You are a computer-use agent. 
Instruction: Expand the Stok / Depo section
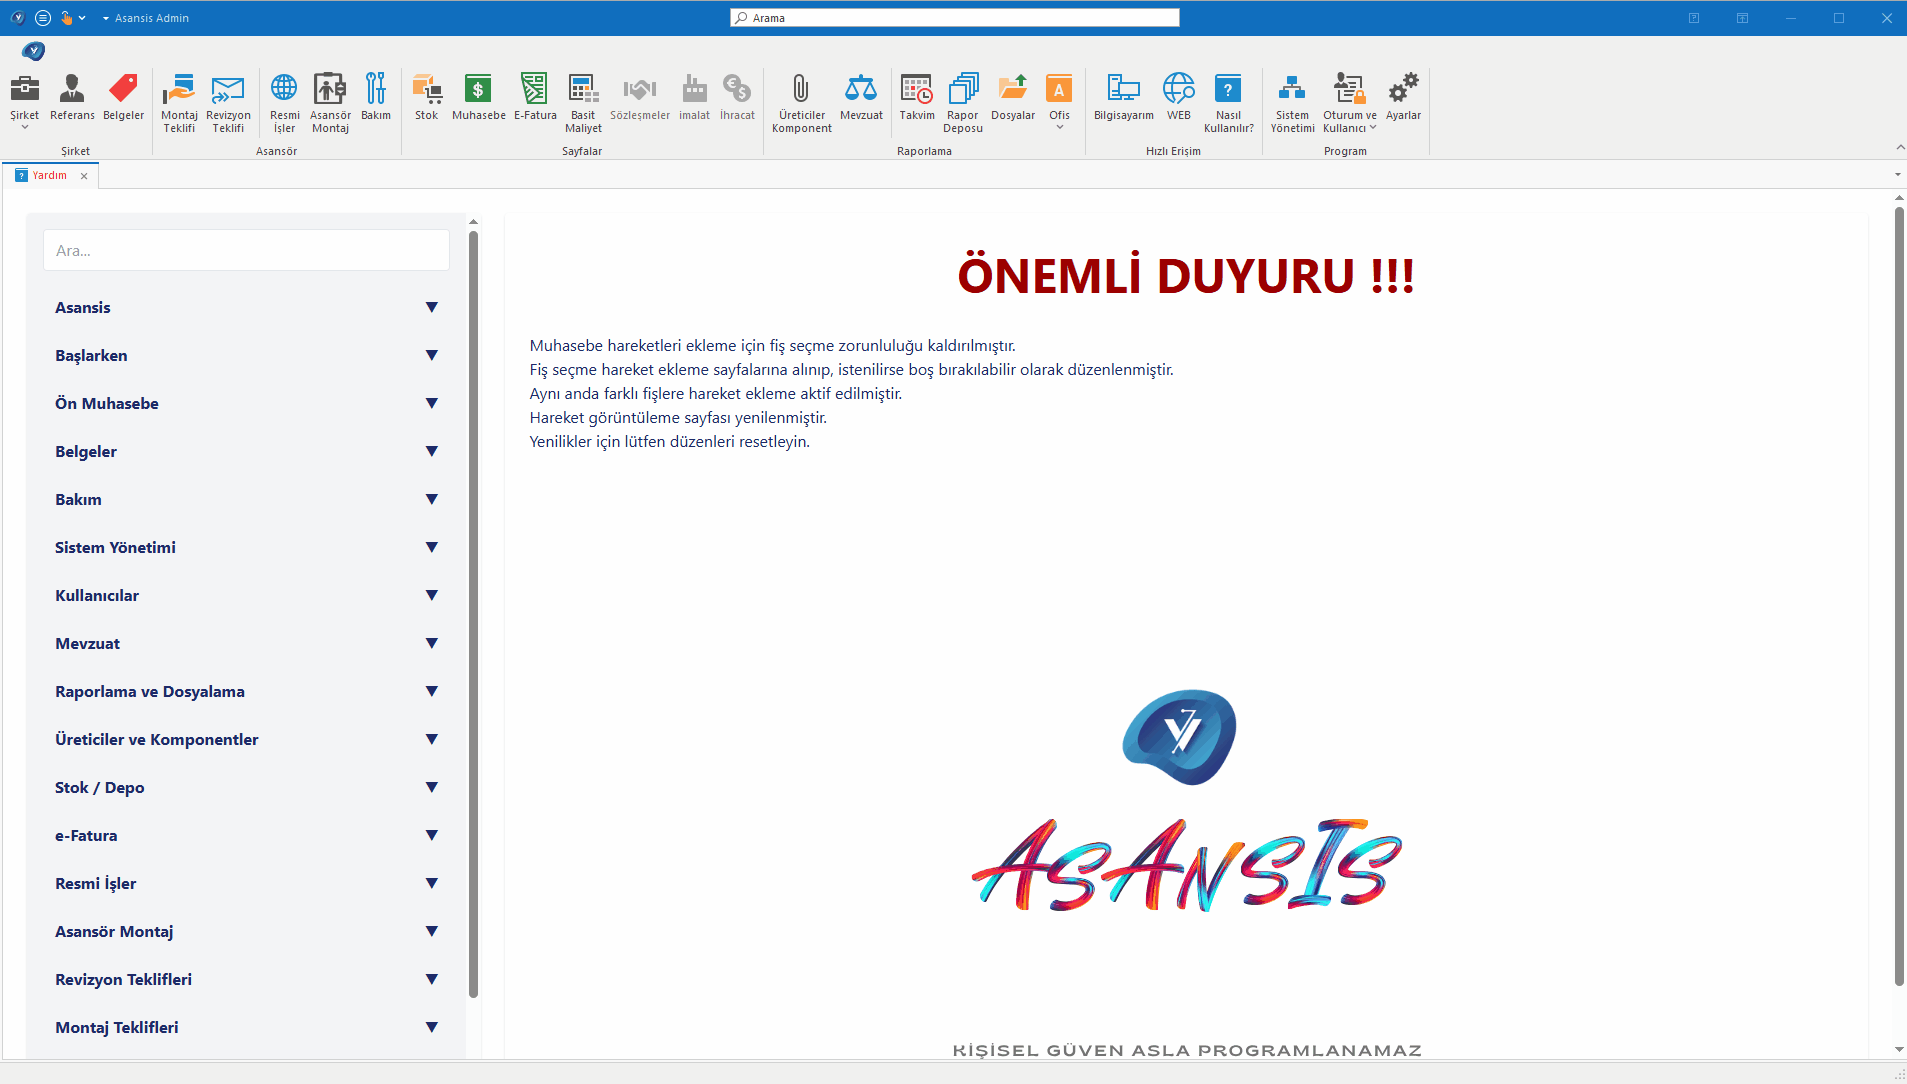coord(247,787)
